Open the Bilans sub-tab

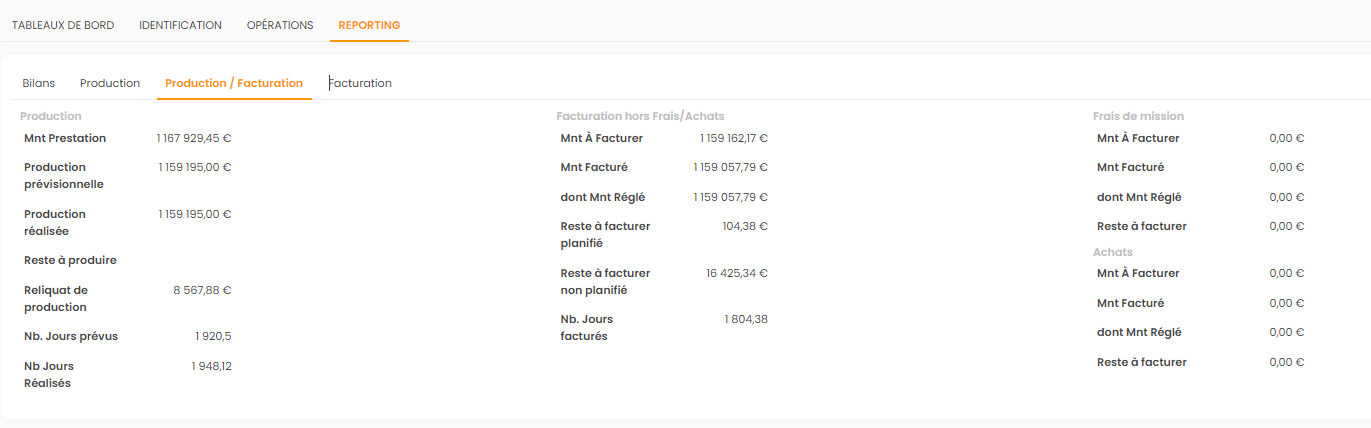[x=39, y=83]
